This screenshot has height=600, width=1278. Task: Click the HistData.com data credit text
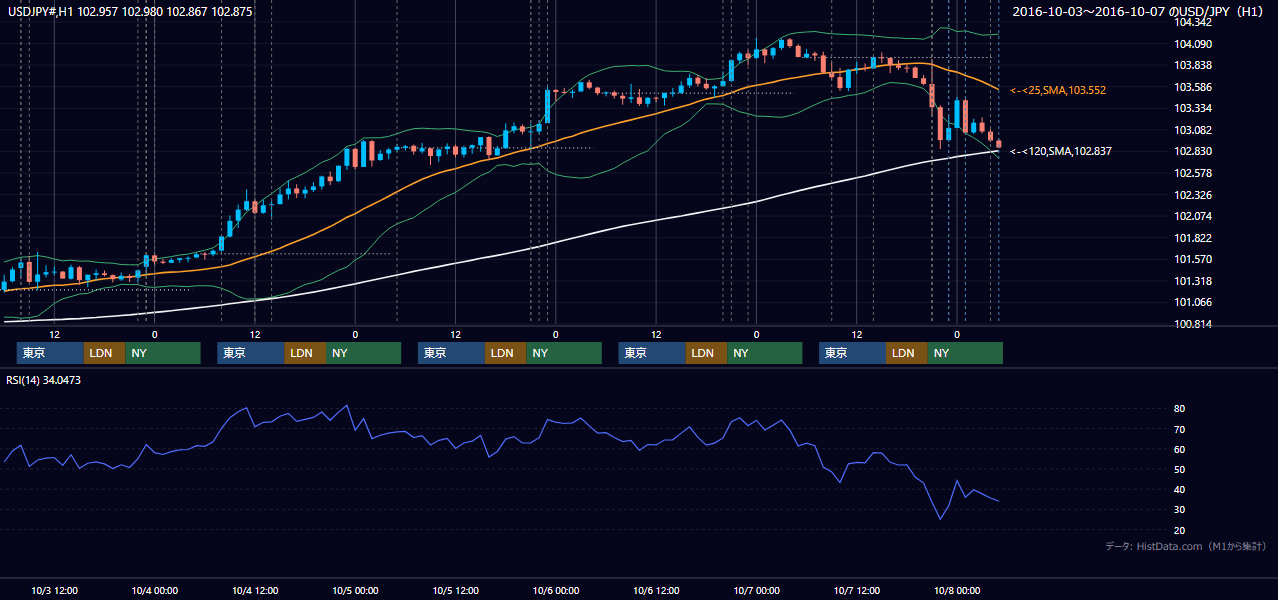click(x=1186, y=546)
